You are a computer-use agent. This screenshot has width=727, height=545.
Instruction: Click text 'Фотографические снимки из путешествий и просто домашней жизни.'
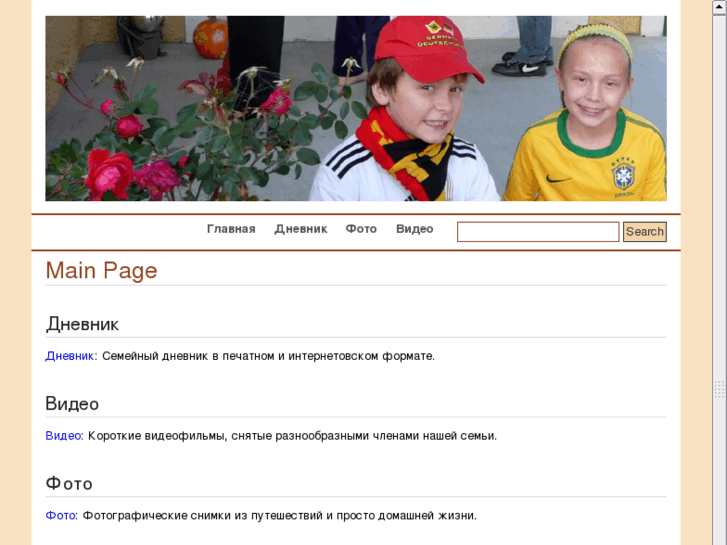pos(280,516)
